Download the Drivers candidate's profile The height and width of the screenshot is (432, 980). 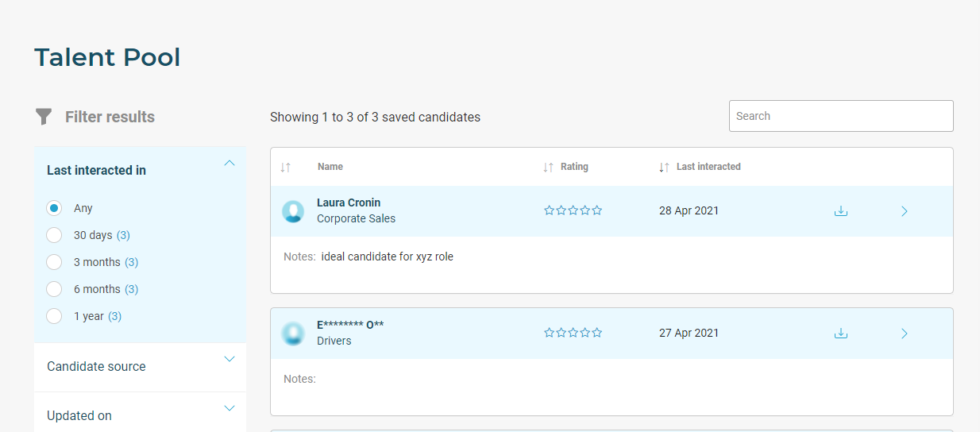841,333
